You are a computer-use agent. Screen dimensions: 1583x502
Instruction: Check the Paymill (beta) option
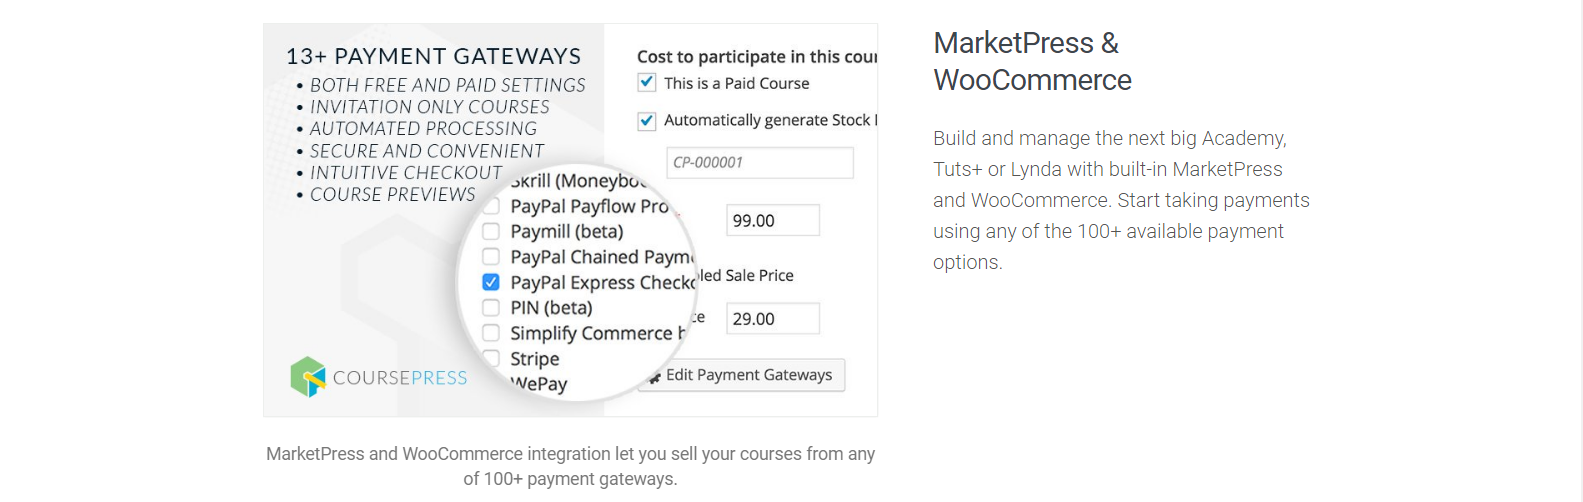(x=491, y=231)
